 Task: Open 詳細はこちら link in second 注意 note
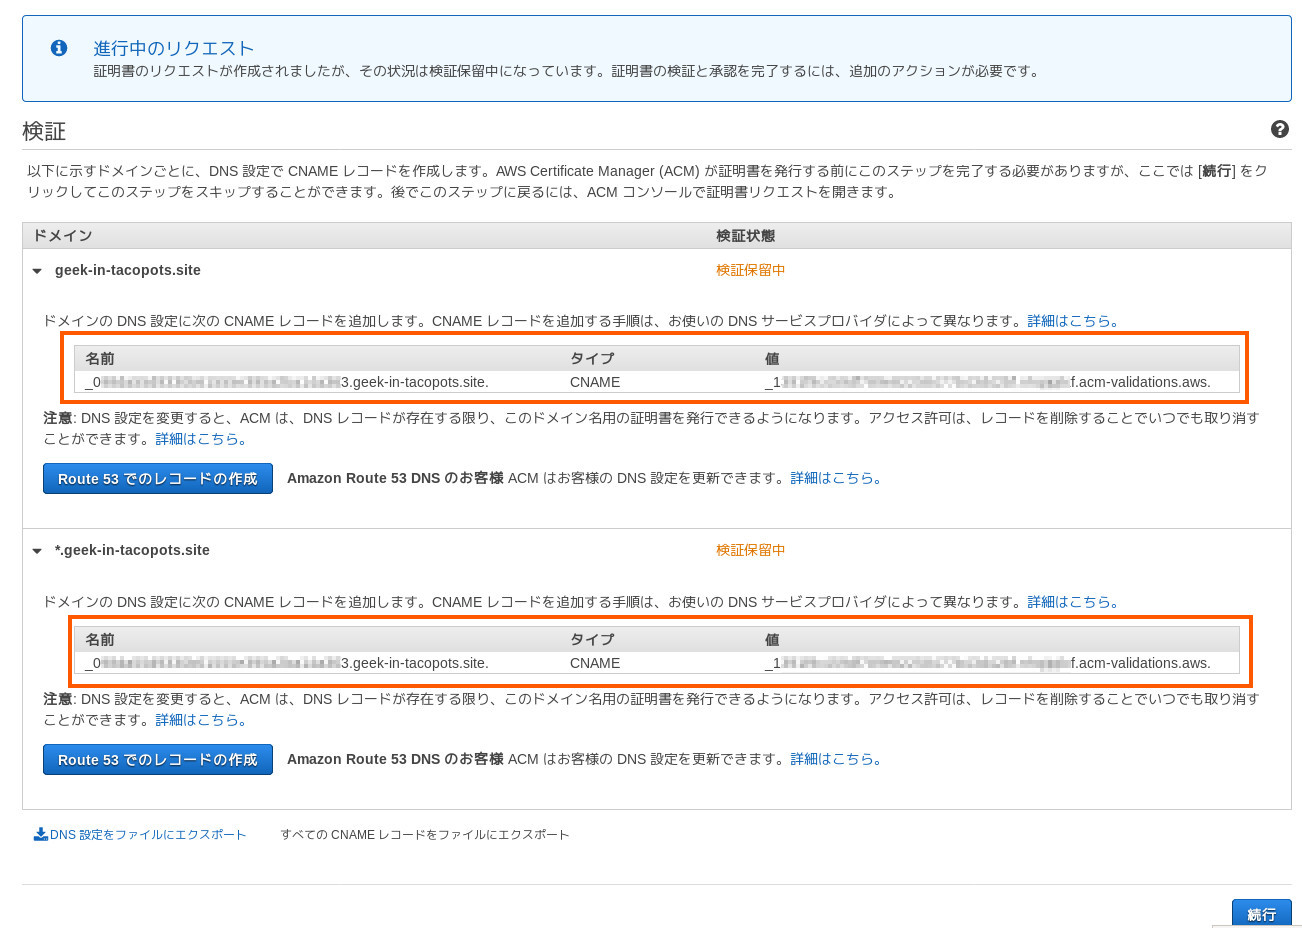pyautogui.click(x=201, y=720)
